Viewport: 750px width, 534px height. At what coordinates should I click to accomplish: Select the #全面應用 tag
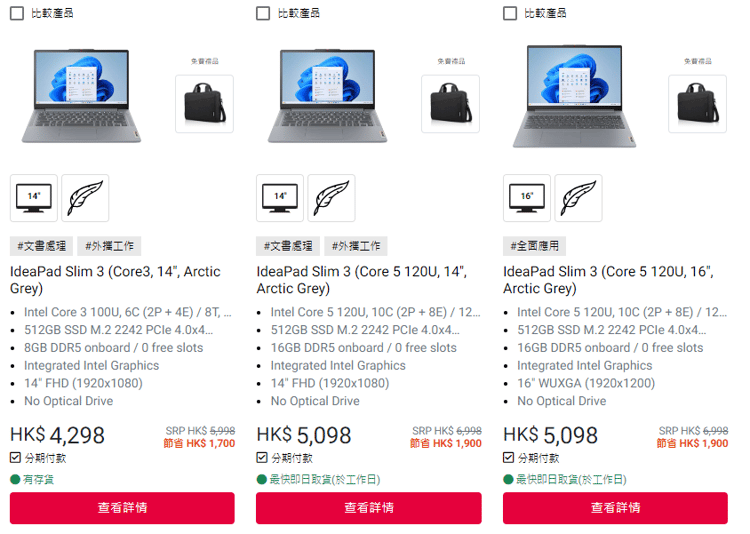tap(534, 246)
